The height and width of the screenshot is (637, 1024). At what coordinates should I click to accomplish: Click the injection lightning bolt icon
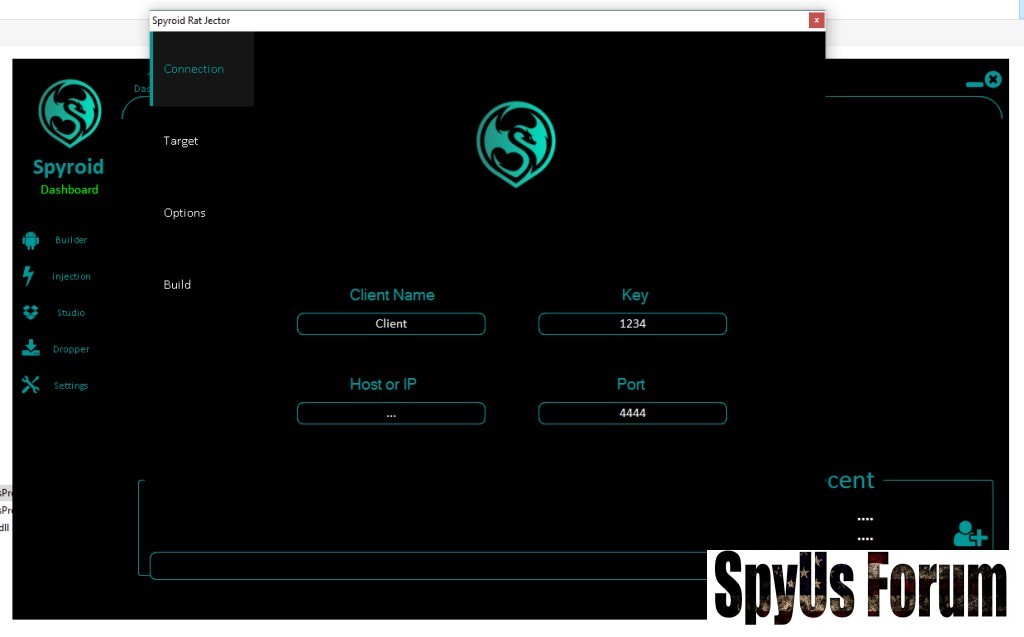pos(29,277)
